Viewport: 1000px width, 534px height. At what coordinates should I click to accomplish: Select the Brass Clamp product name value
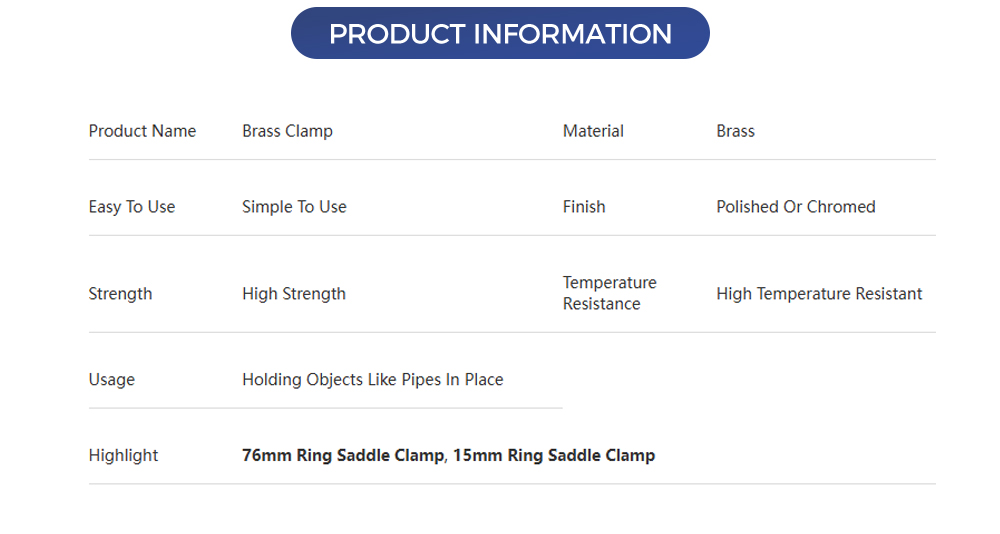tap(287, 131)
